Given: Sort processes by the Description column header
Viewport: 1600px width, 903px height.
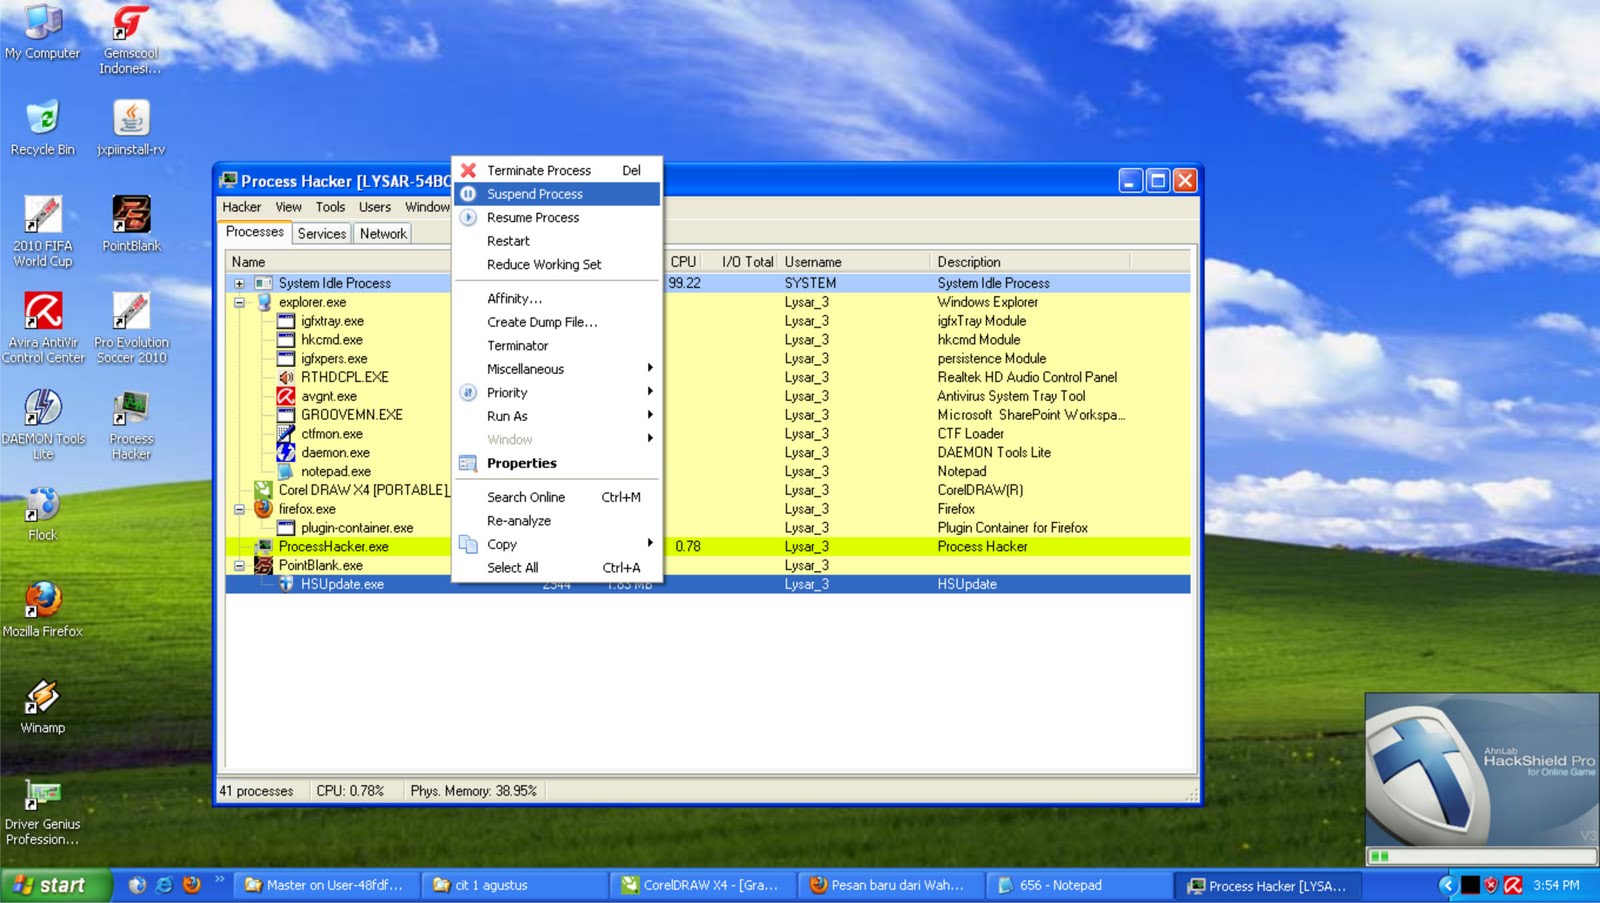Looking at the screenshot, I should [x=1030, y=262].
